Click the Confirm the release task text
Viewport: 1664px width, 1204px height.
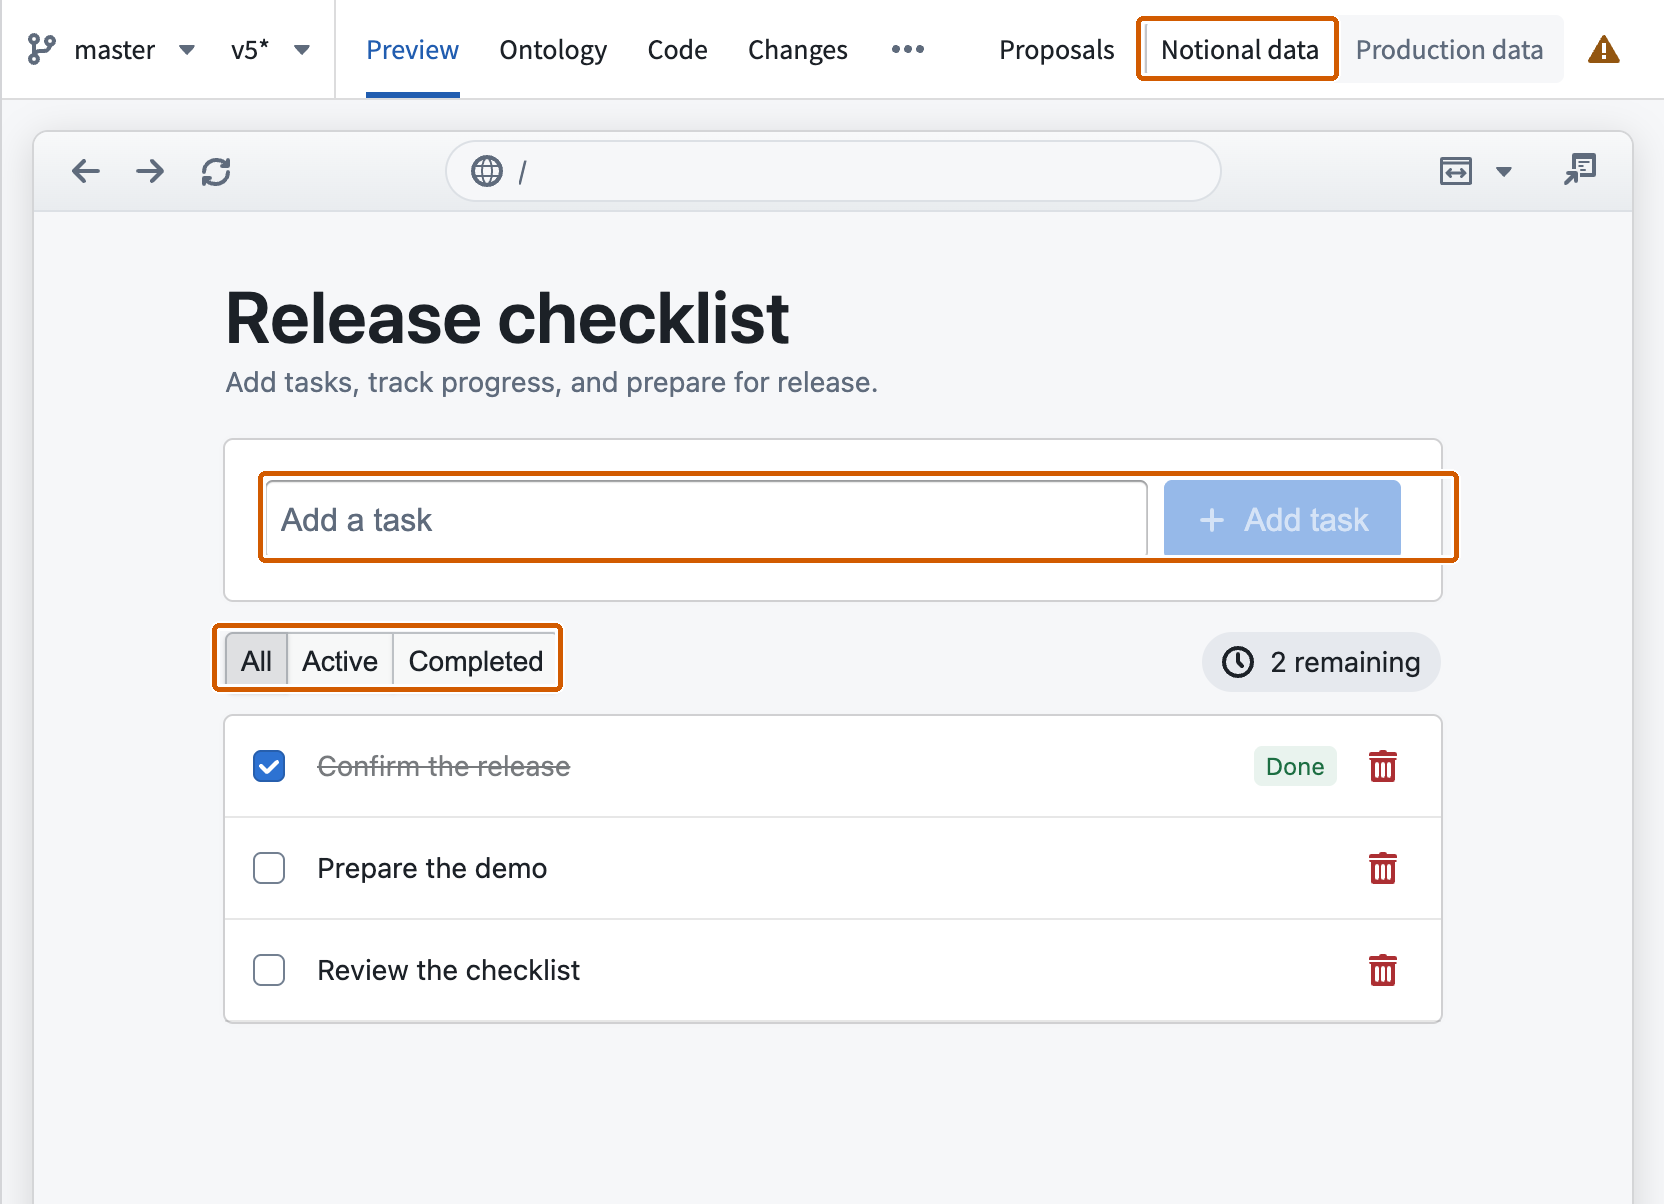click(x=444, y=766)
